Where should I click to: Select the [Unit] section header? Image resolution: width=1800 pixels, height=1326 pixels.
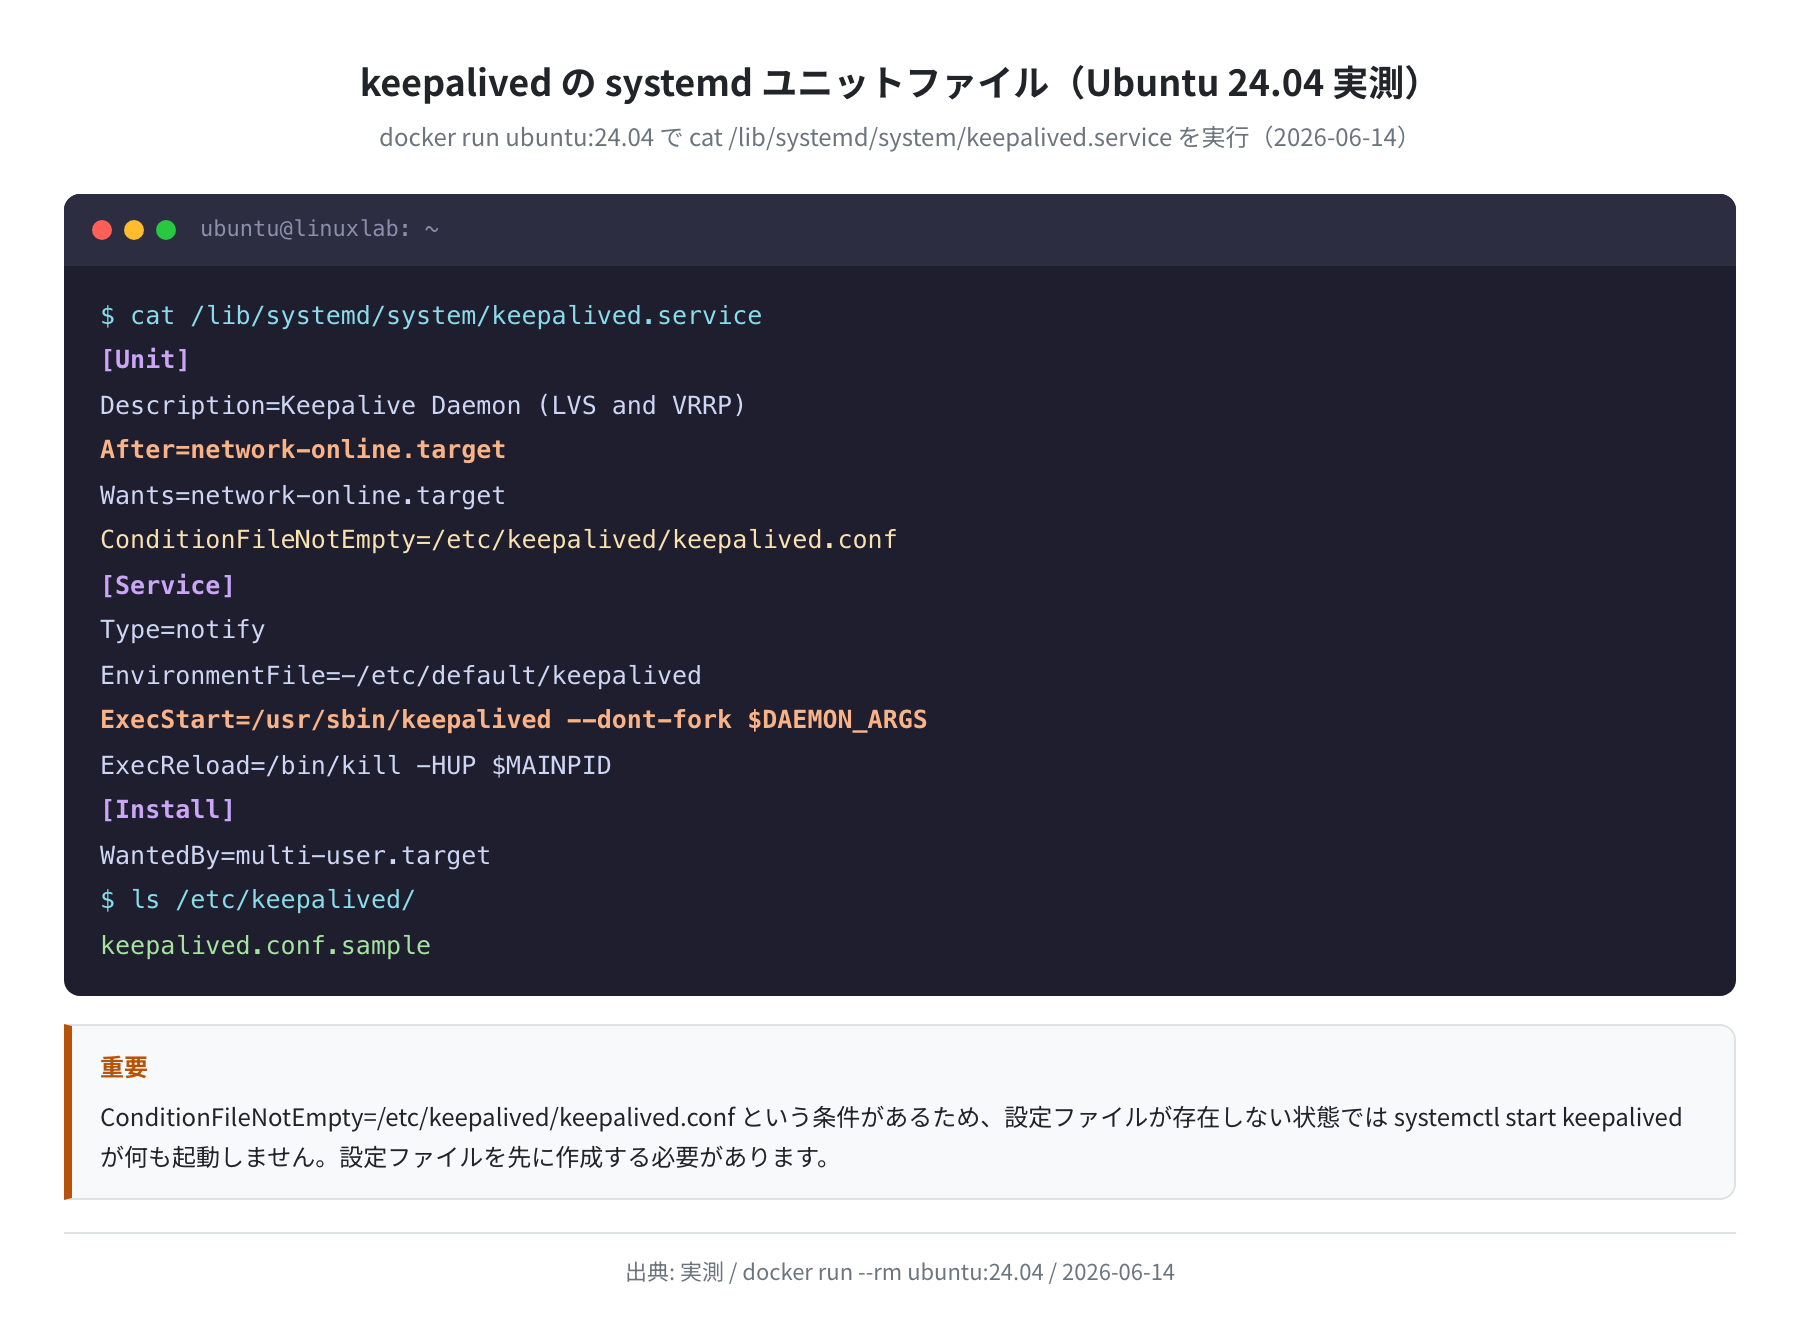[145, 360]
